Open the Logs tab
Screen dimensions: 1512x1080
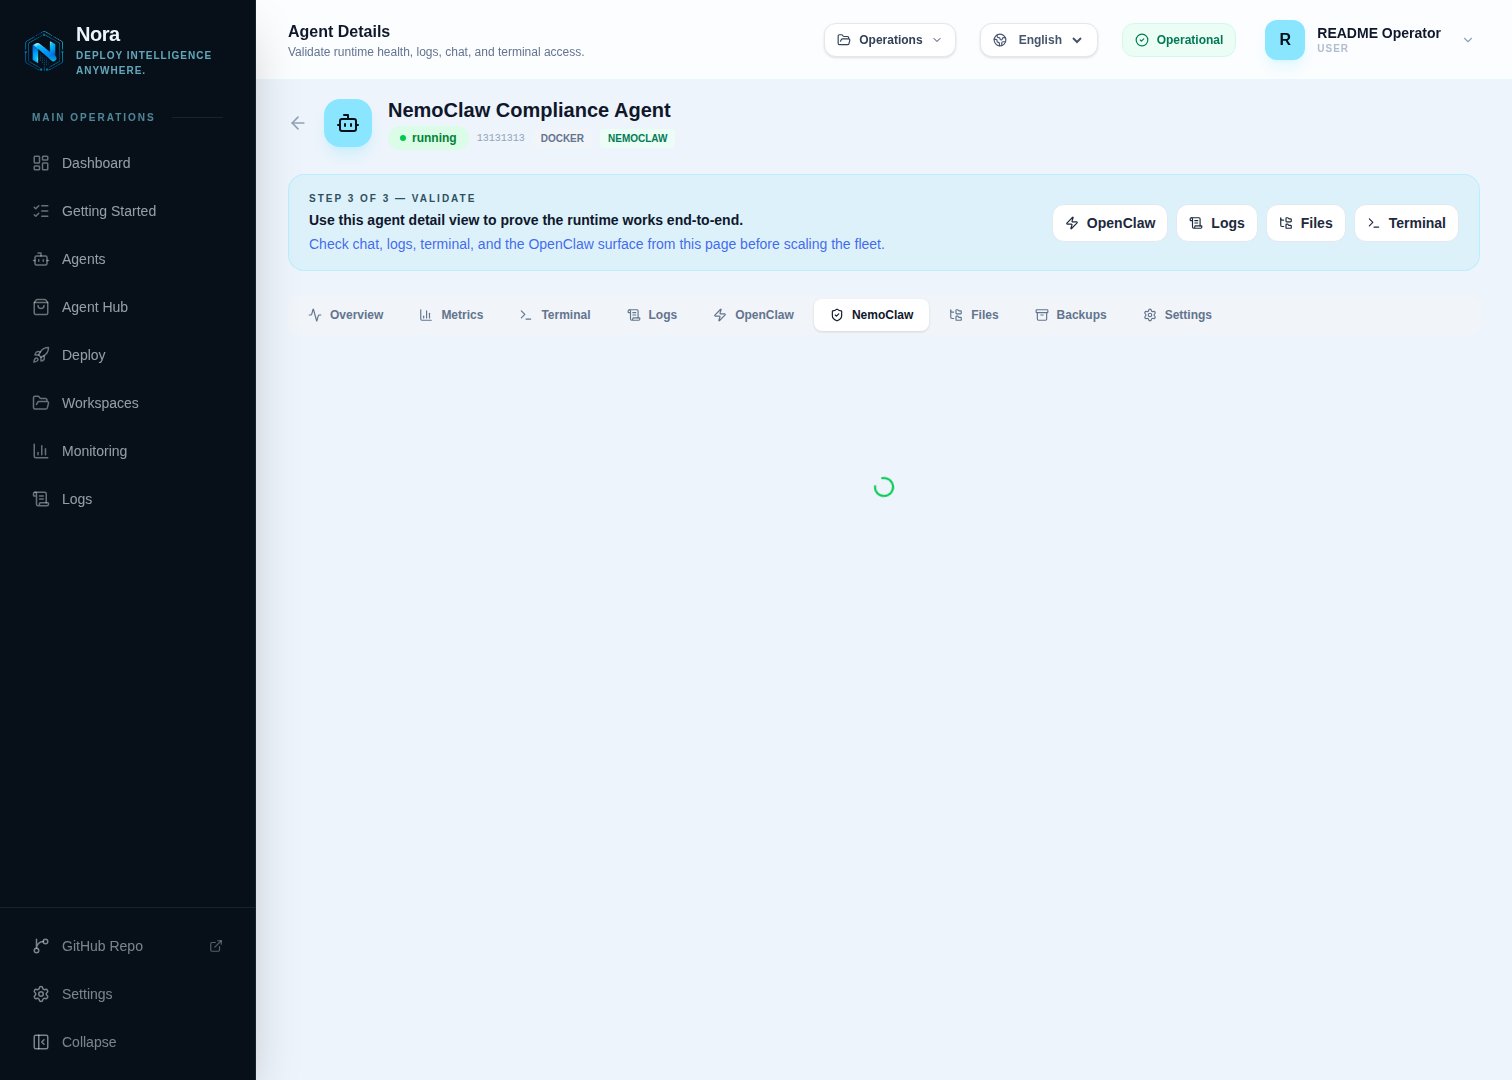coord(652,315)
